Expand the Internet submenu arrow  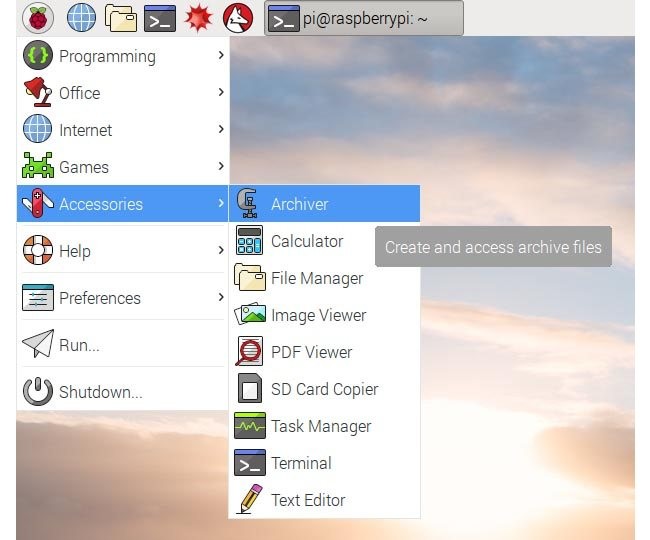click(x=221, y=129)
